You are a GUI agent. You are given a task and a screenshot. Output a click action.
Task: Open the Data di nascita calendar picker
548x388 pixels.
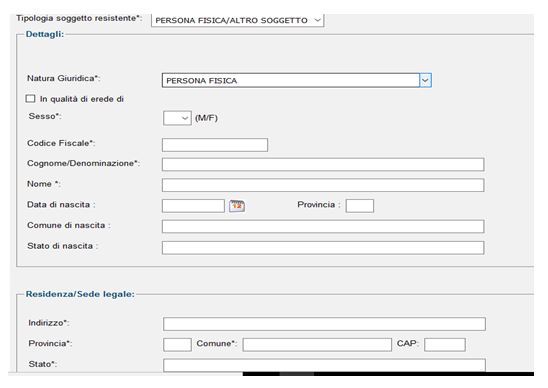coord(237,206)
